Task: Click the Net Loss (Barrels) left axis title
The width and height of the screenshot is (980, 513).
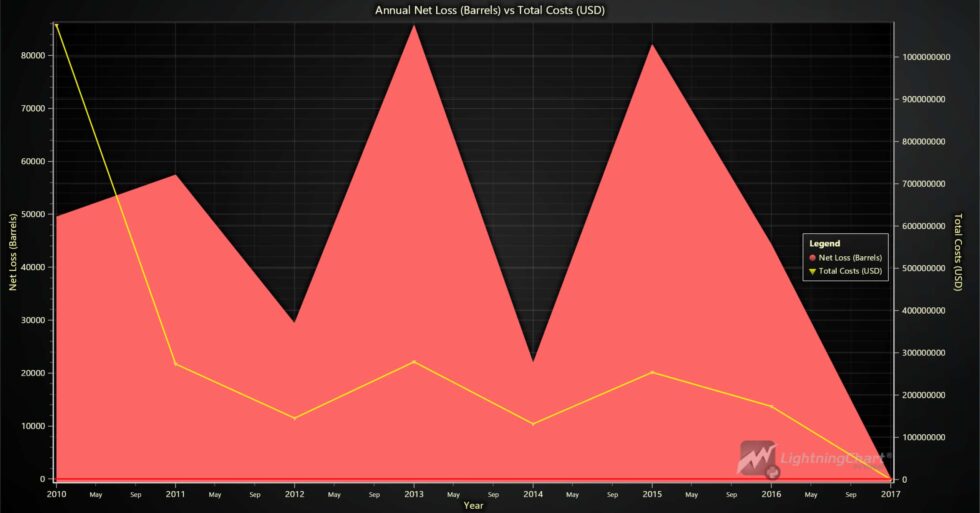Action: 12,252
